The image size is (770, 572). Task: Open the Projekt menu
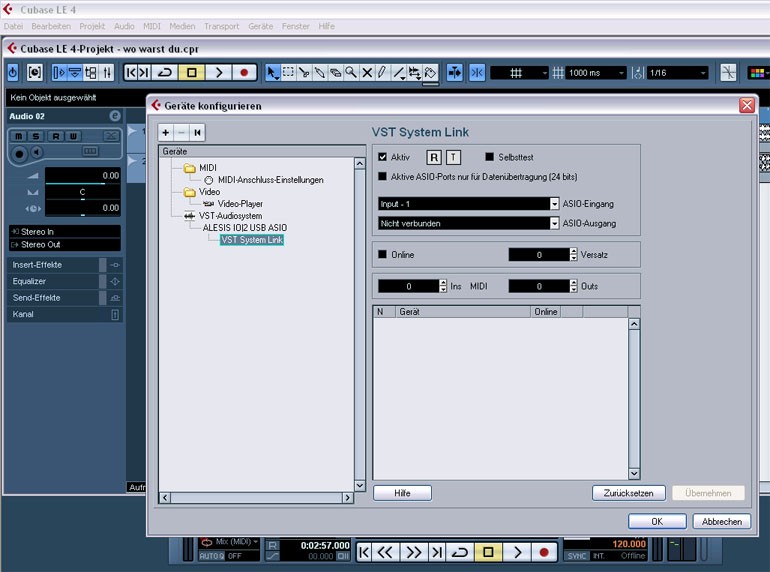coord(92,26)
